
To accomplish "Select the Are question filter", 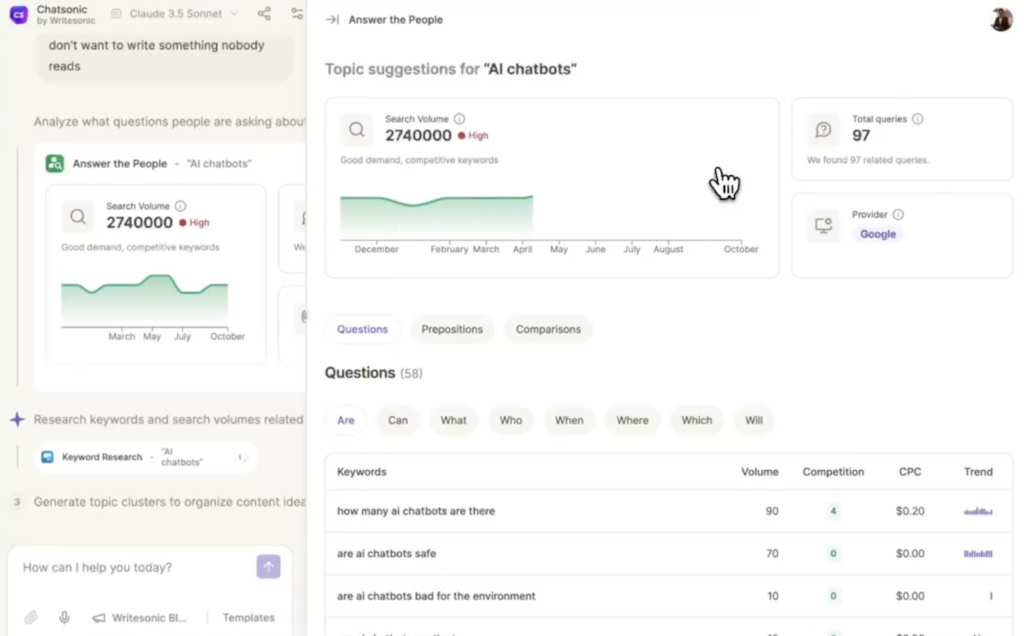I will tap(345, 420).
